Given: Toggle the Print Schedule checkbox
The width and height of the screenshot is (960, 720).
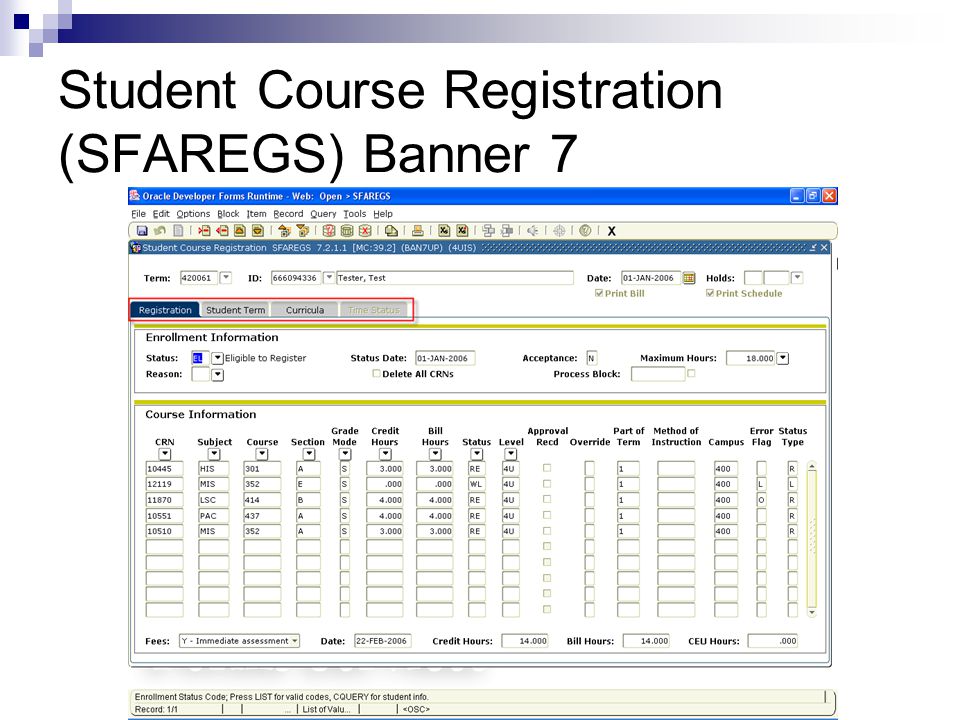Looking at the screenshot, I should tap(710, 293).
